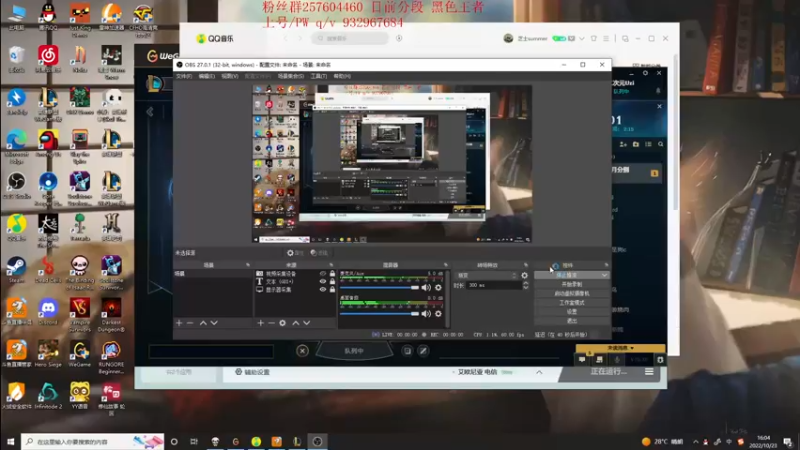
Task: Click the Exit button in OBS controls
Action: (x=571, y=321)
